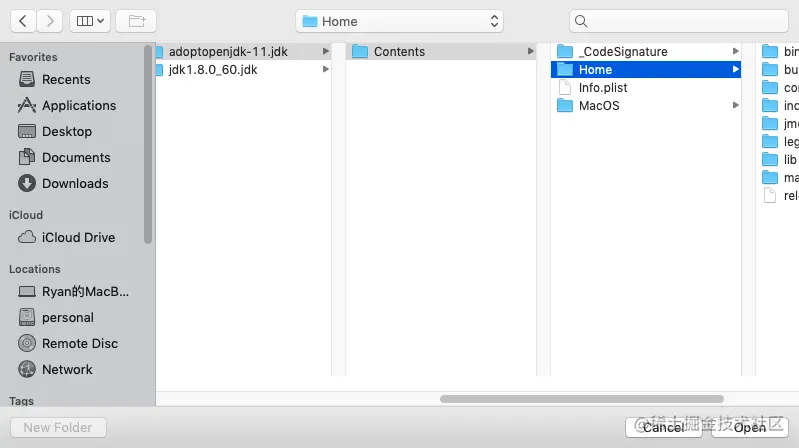799x448 pixels.
Task: Click the _CodeSignature folder icon
Action: click(x=565, y=51)
